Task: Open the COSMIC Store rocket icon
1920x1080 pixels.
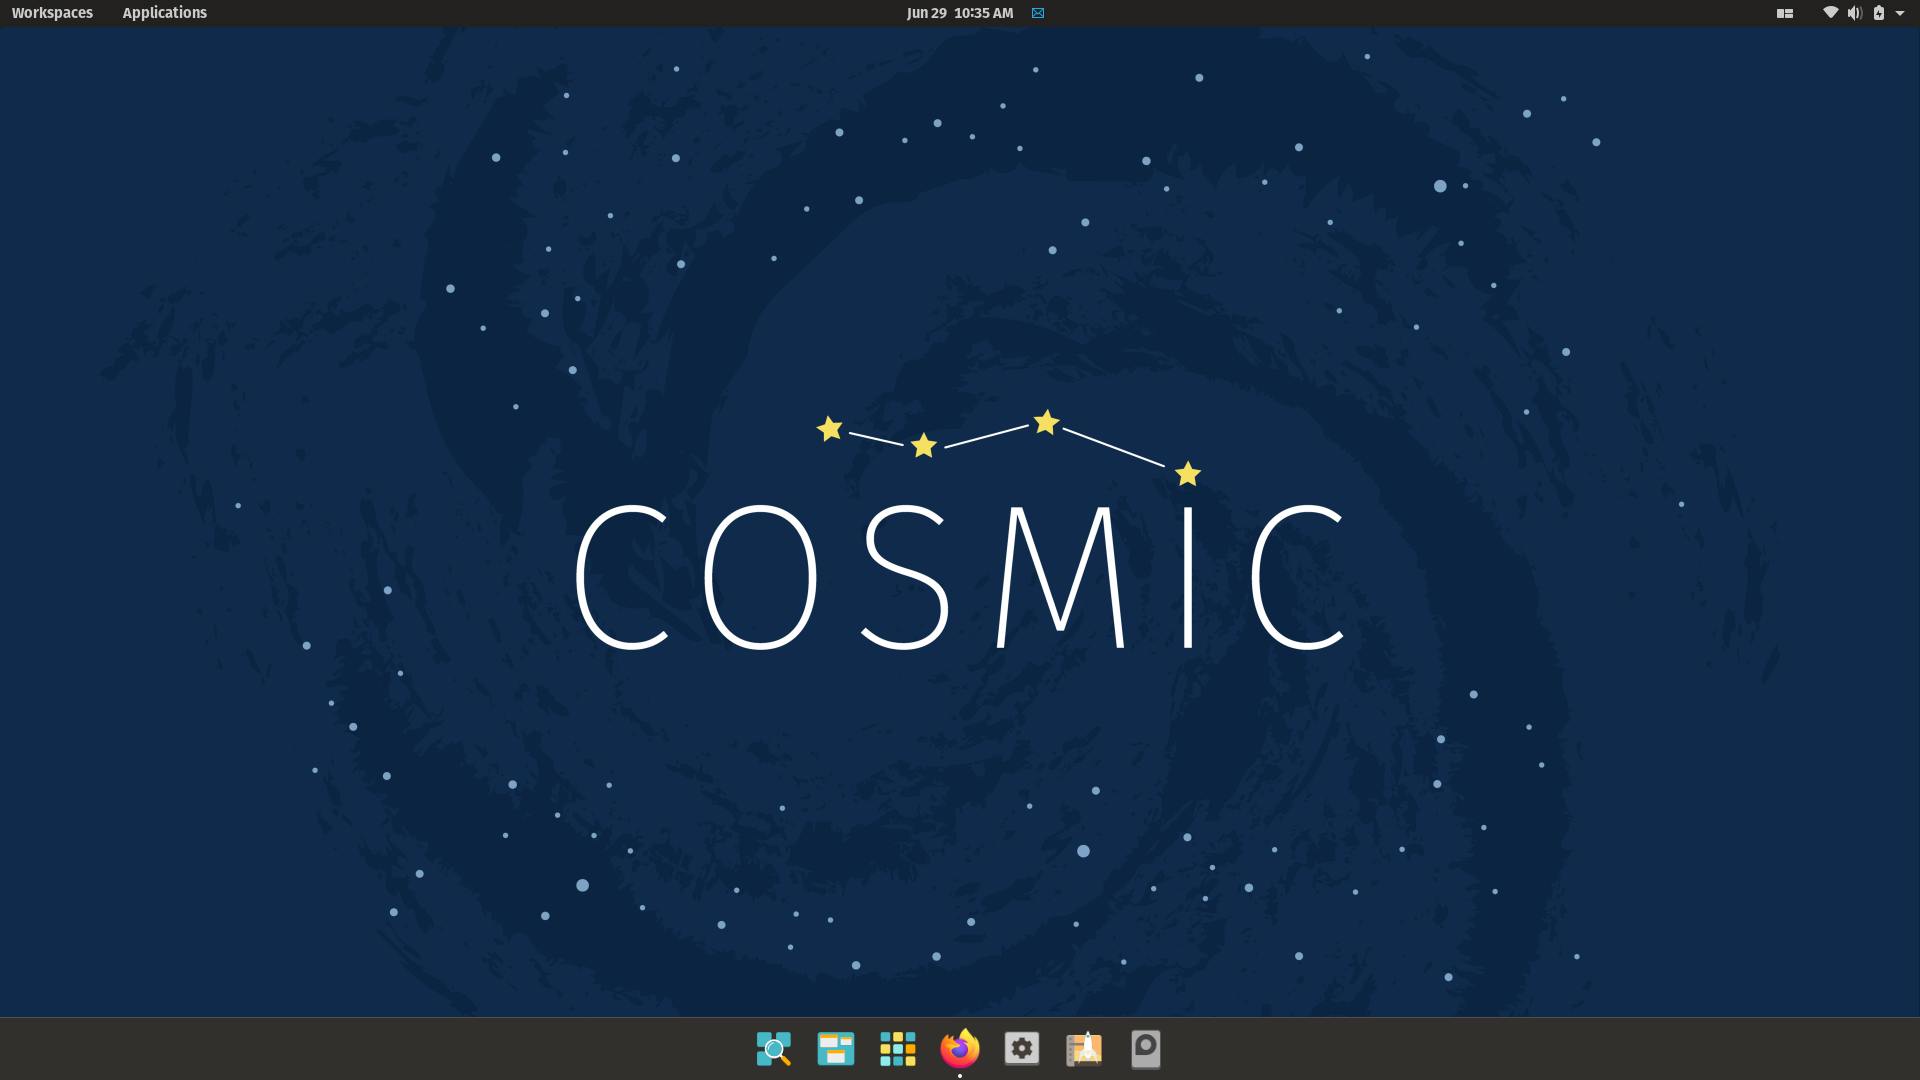Action: point(1083,1049)
